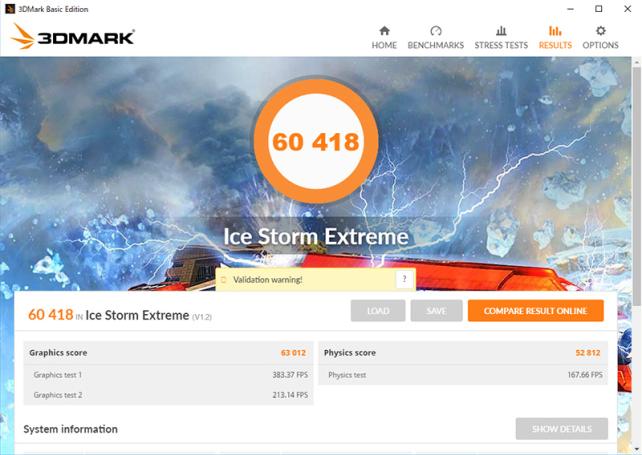Click the Graphics score heading
642x455 pixels.
pos(58,353)
